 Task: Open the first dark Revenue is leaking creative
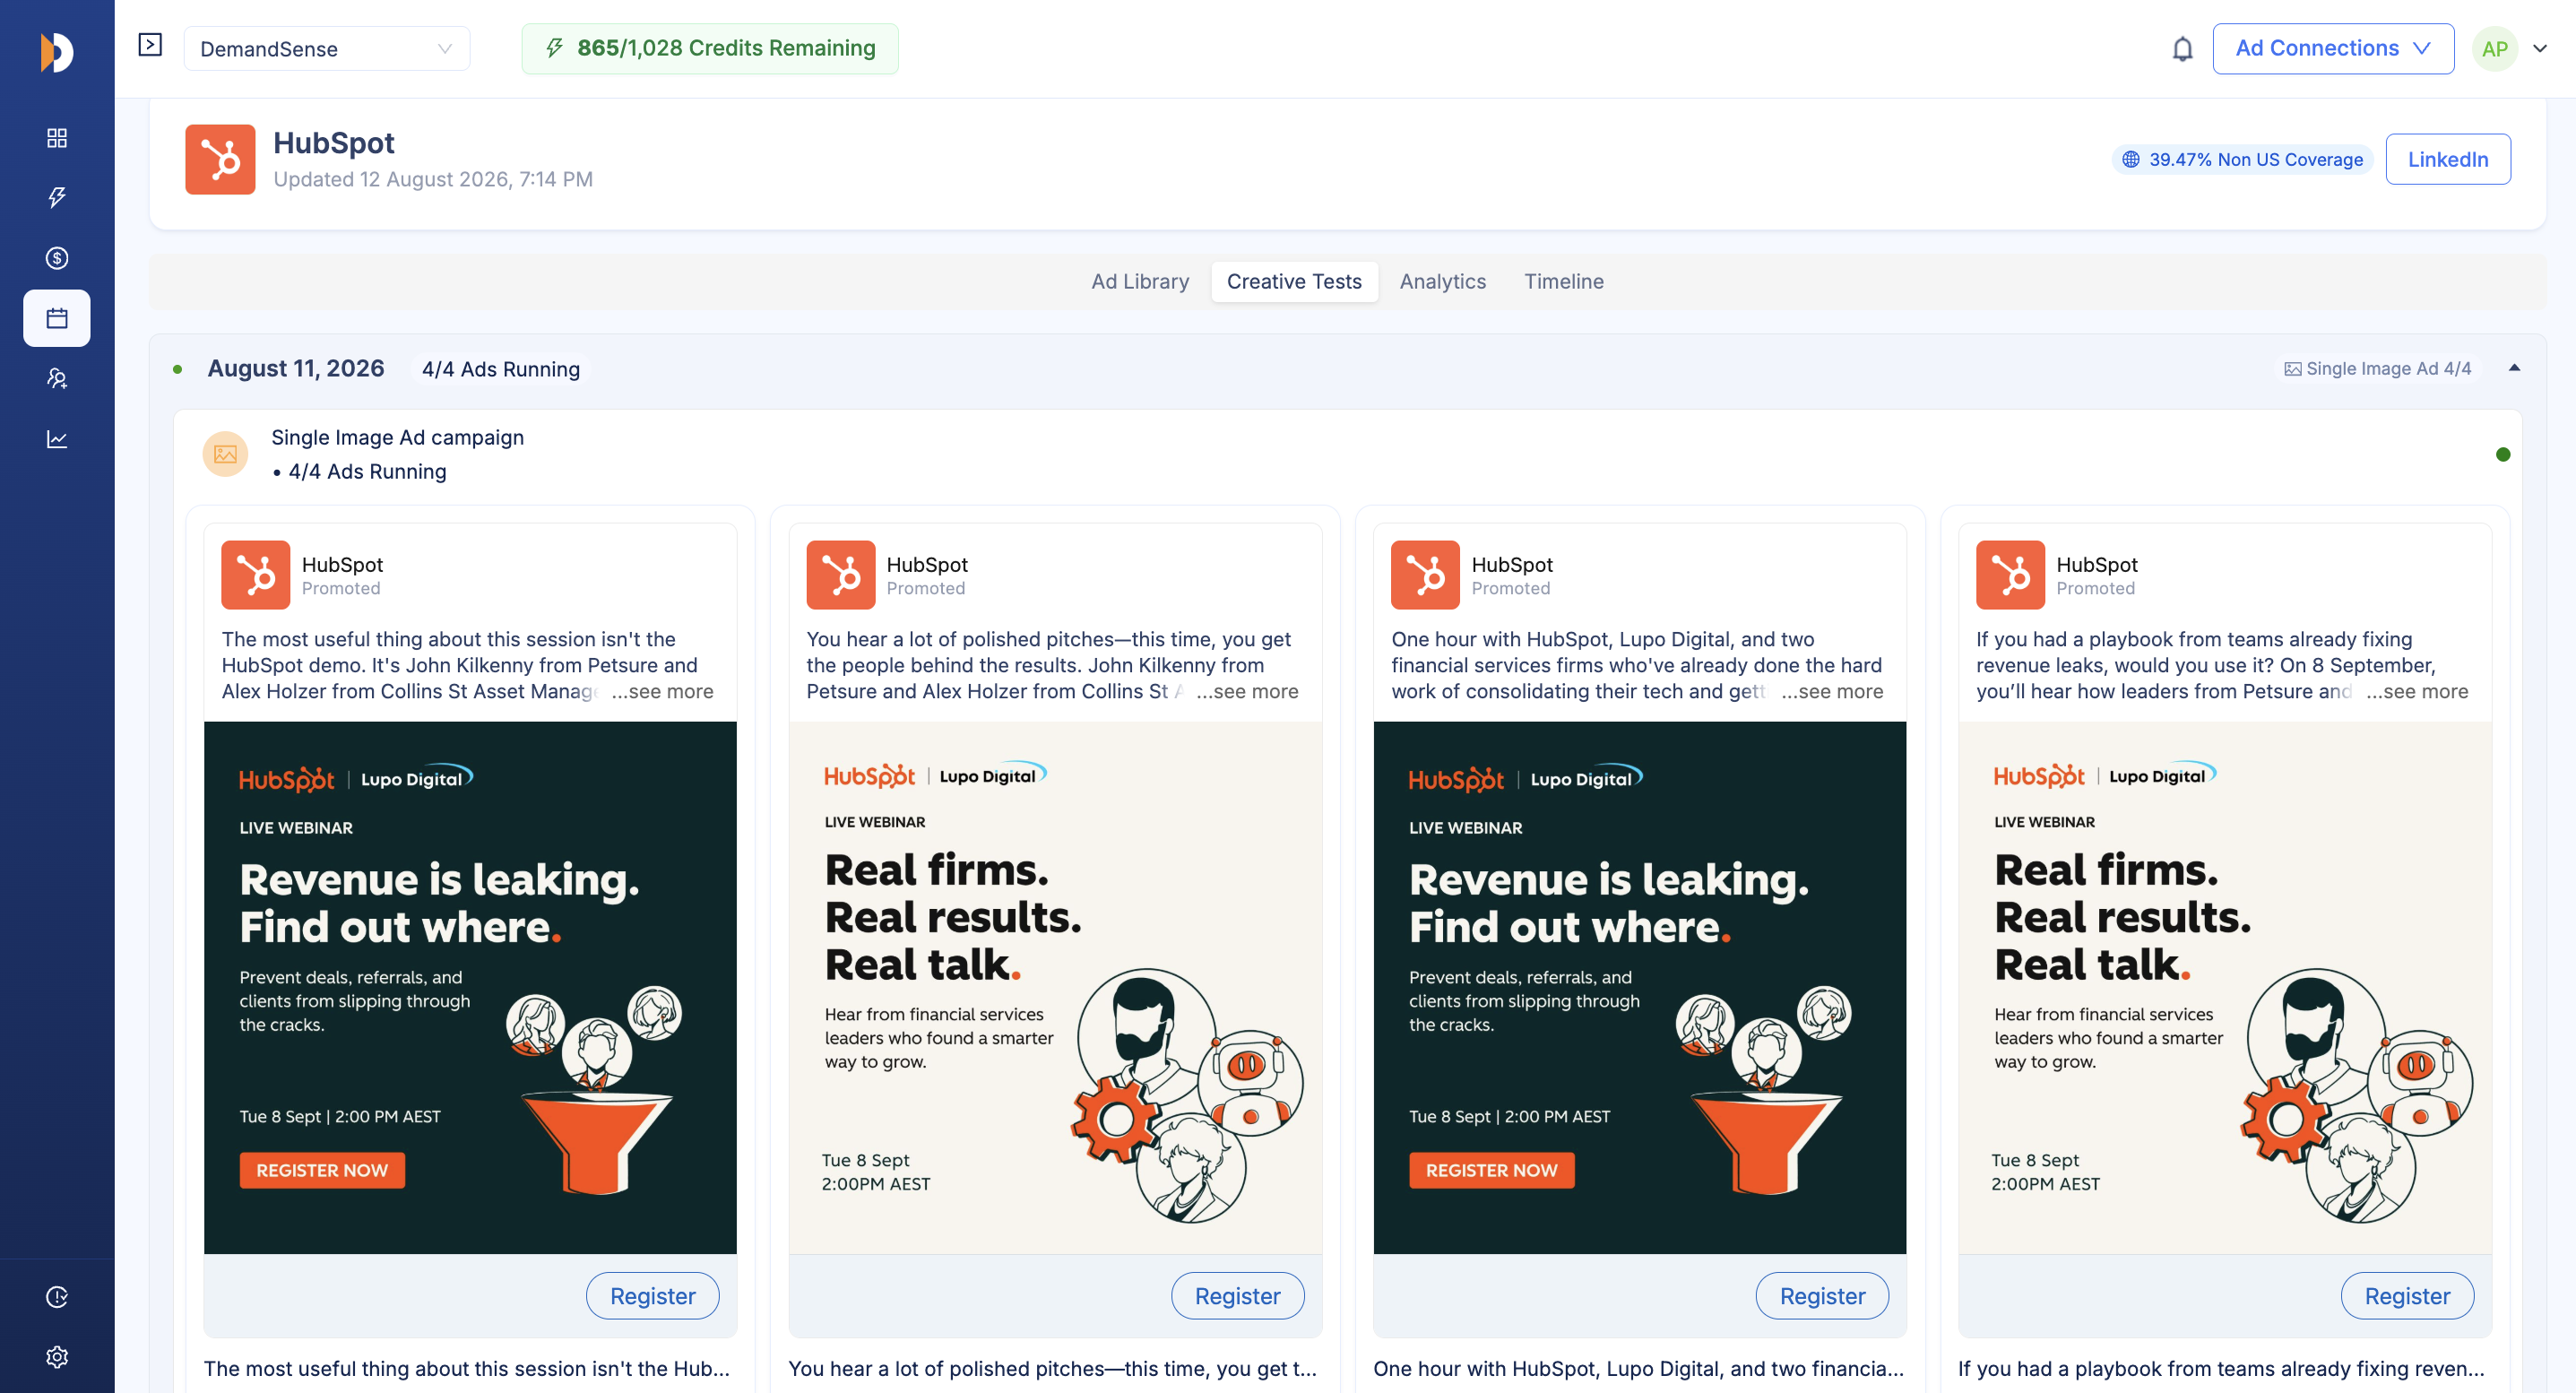tap(470, 987)
